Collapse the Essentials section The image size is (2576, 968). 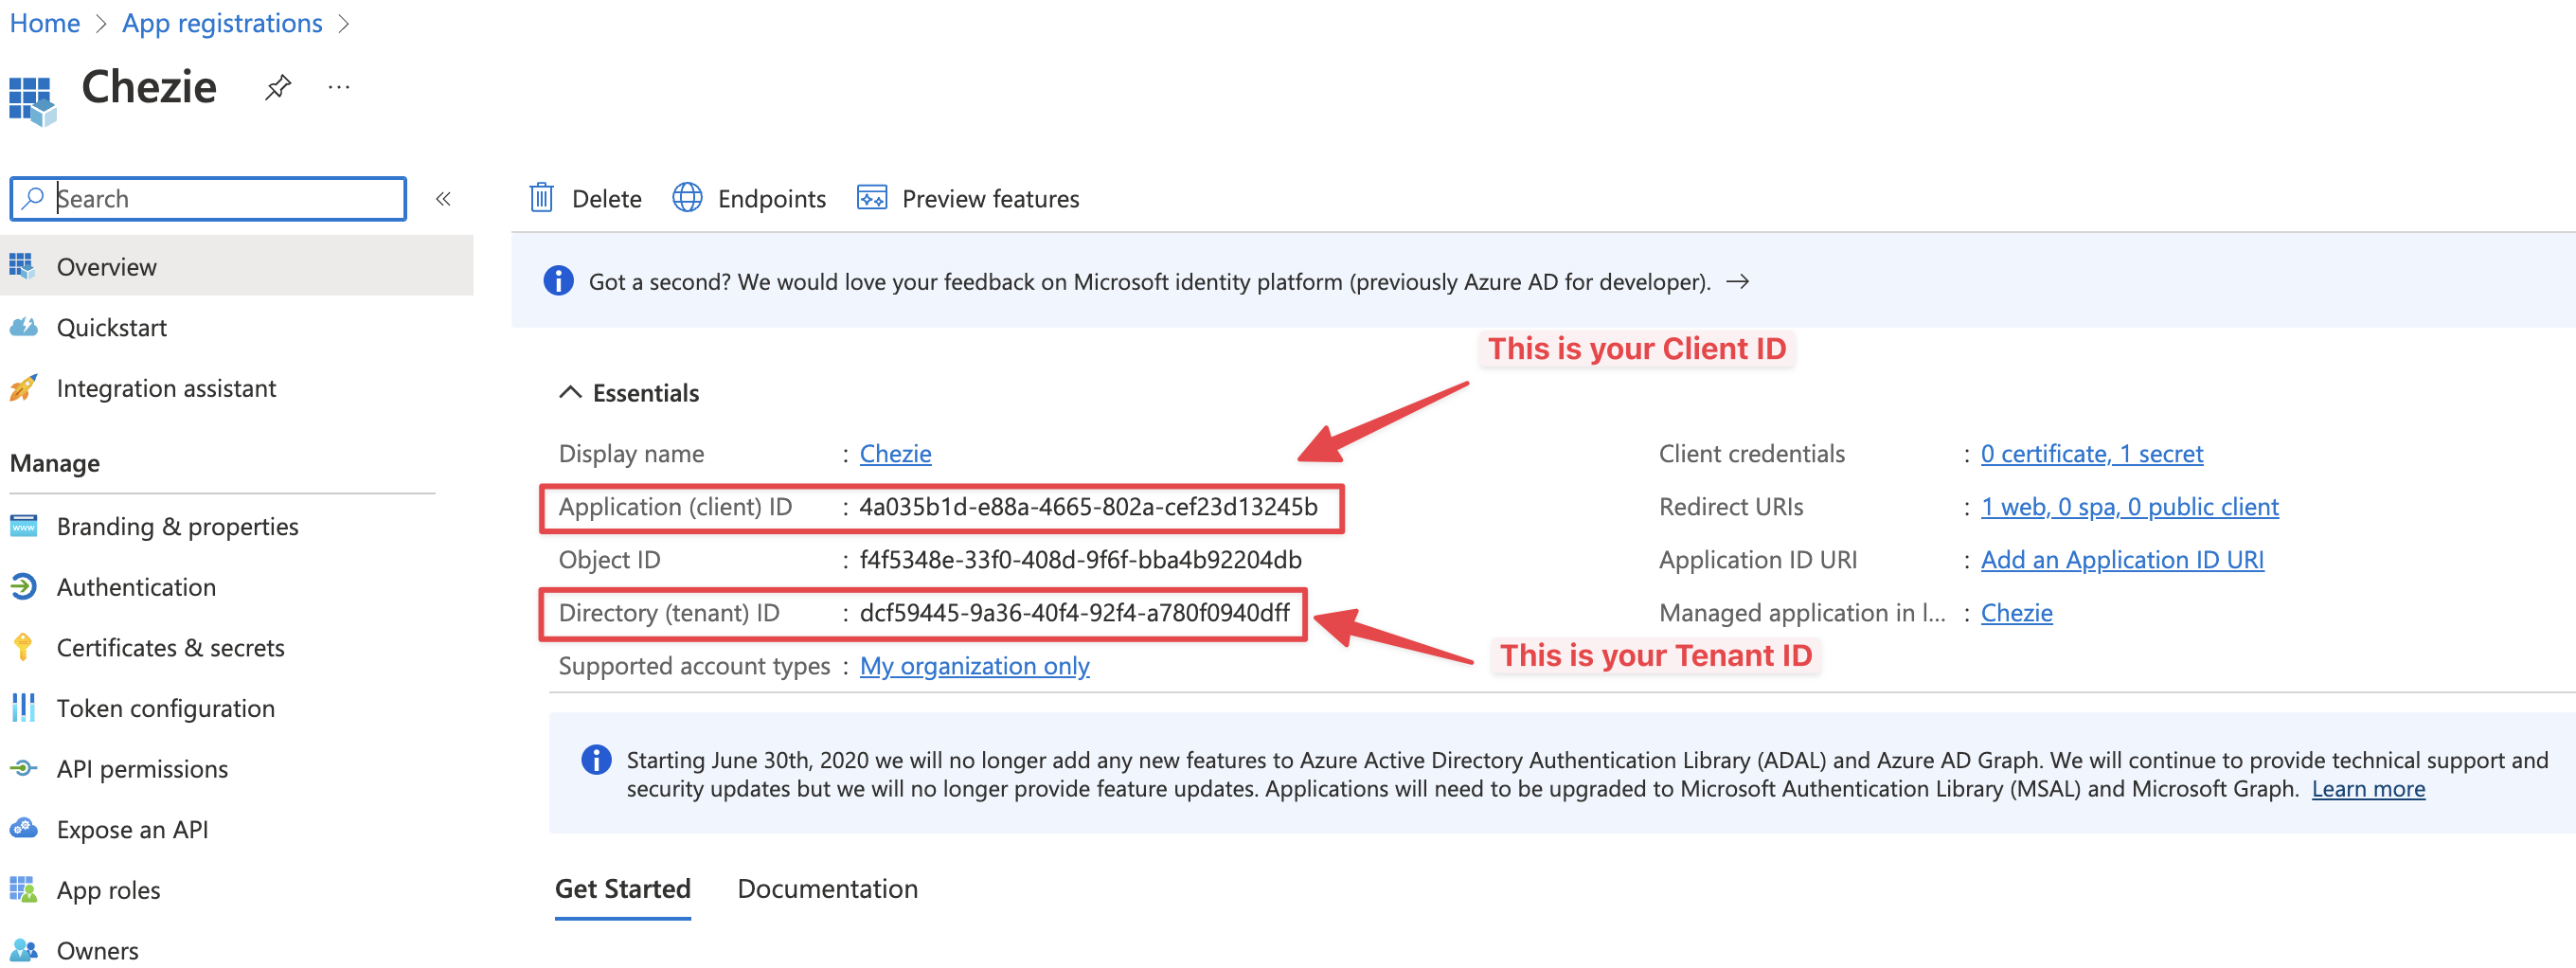point(570,392)
